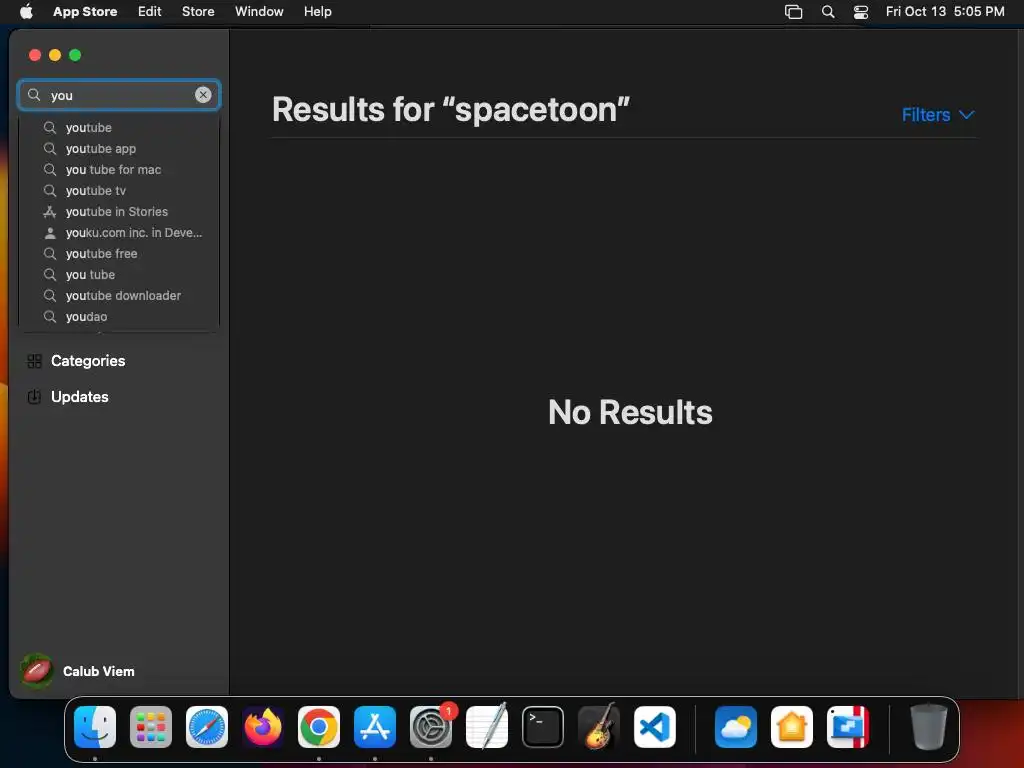1024x768 pixels.
Task: Choose the "you tube" suggestion
Action: 120,274
